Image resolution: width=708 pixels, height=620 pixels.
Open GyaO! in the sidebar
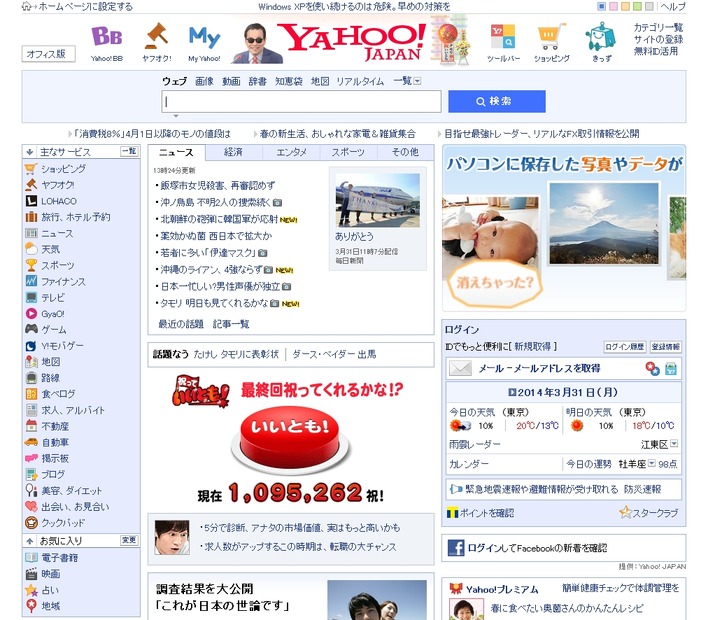[x=52, y=313]
